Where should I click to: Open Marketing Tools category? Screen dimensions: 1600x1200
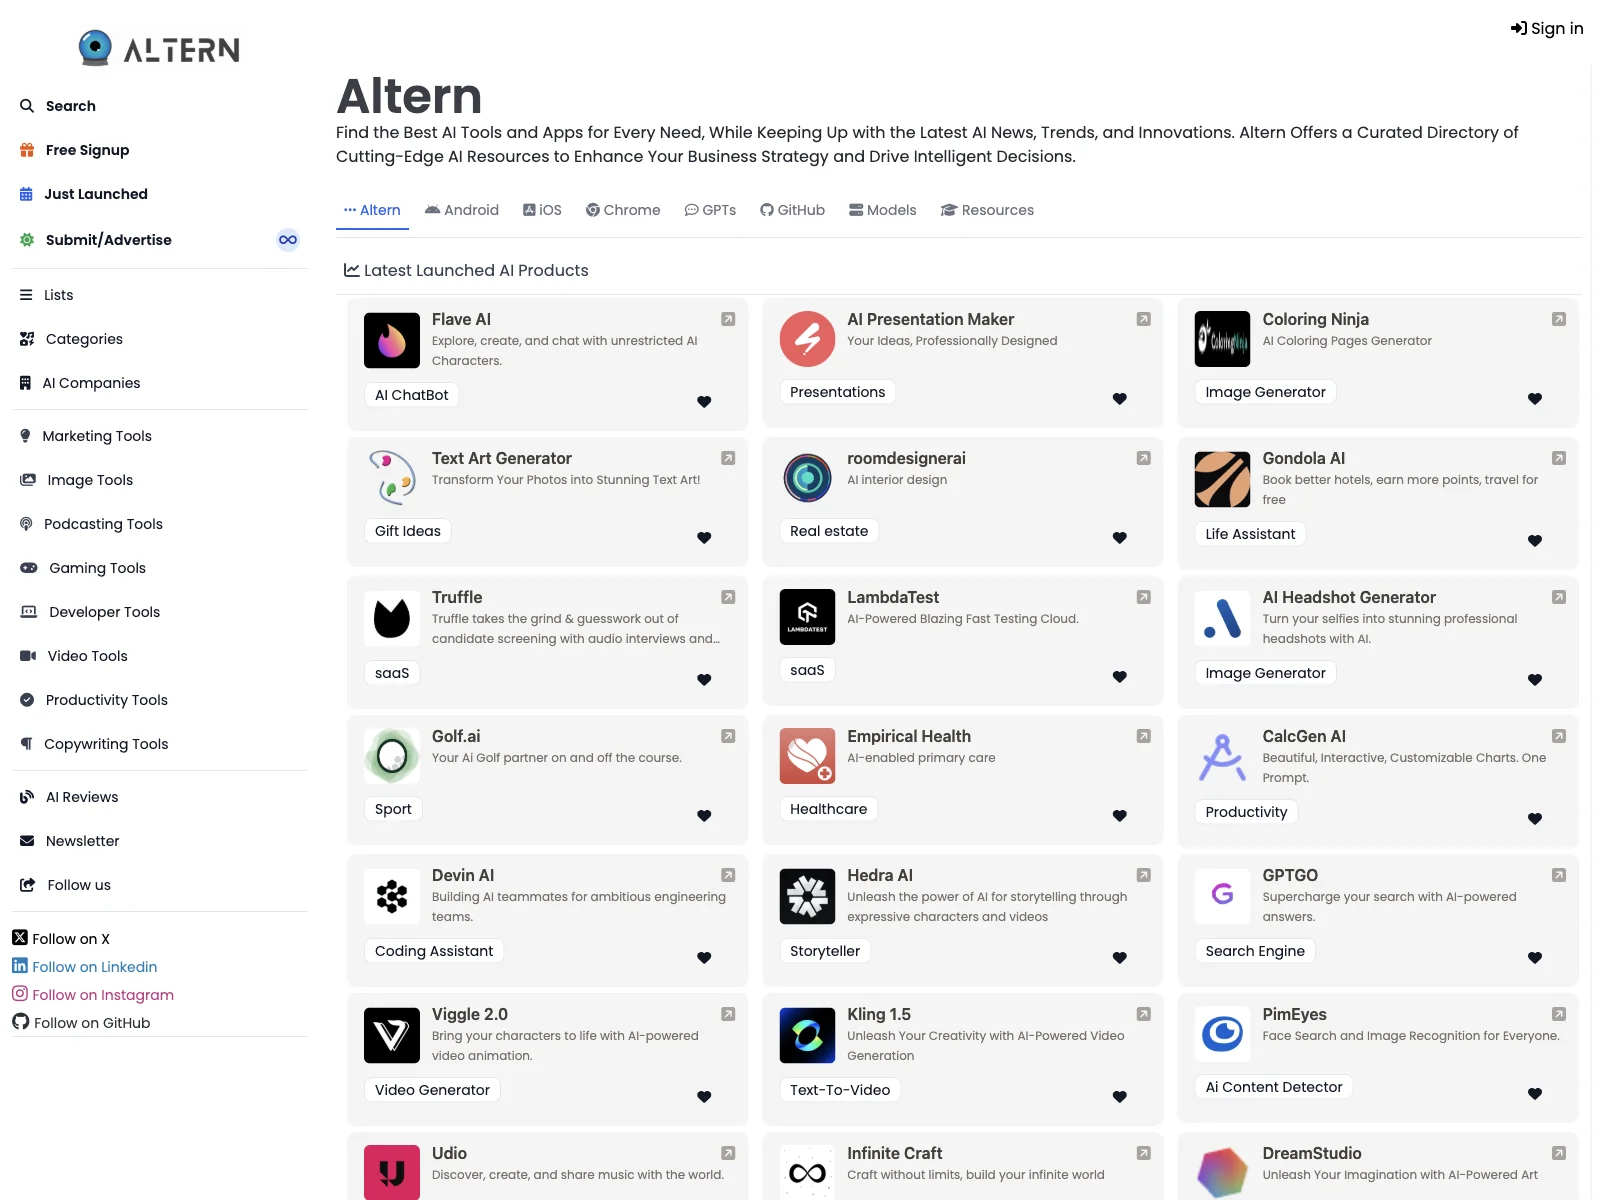(86, 436)
